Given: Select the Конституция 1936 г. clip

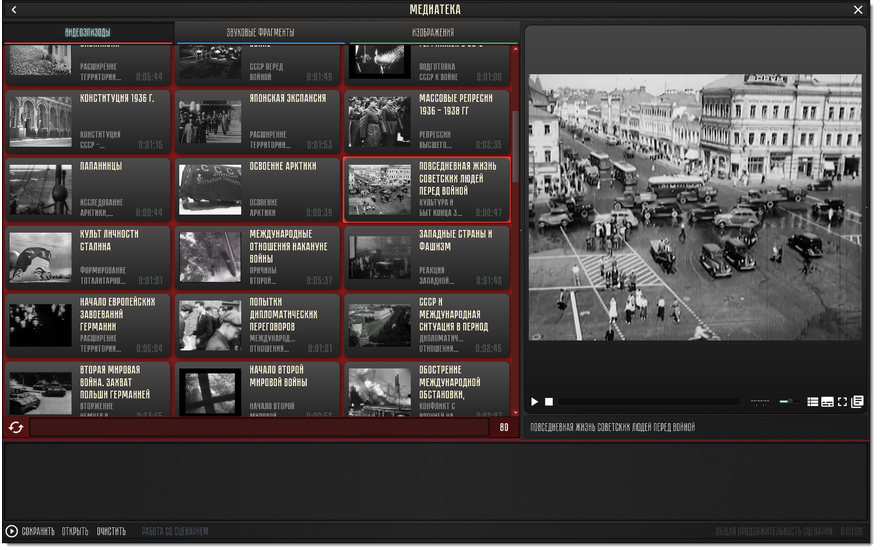Looking at the screenshot, I should [x=88, y=121].
